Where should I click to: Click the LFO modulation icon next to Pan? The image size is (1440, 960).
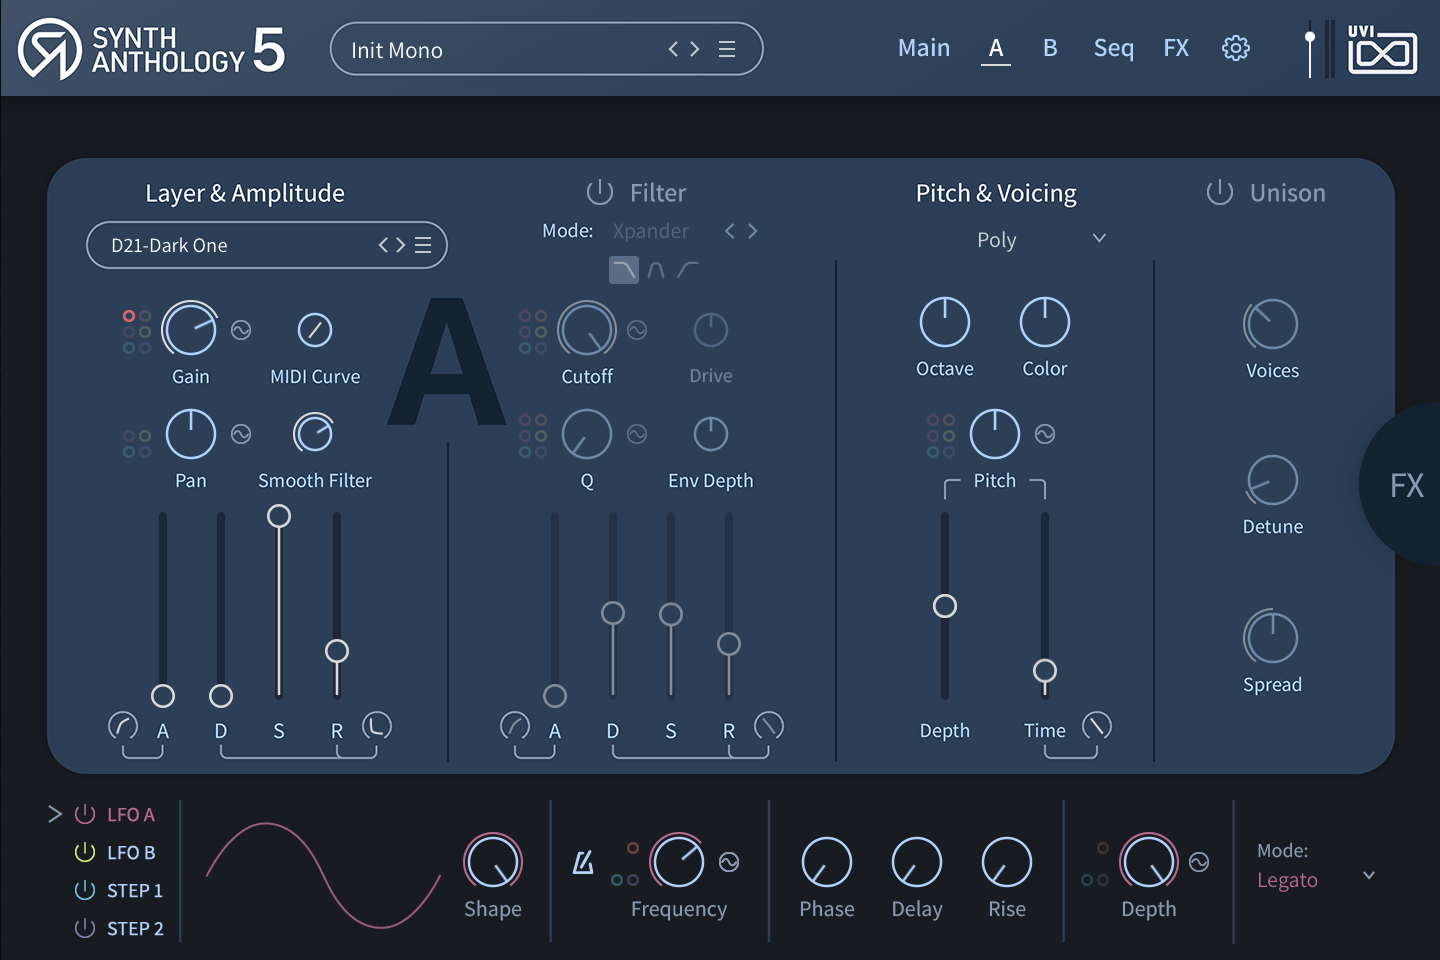[241, 434]
